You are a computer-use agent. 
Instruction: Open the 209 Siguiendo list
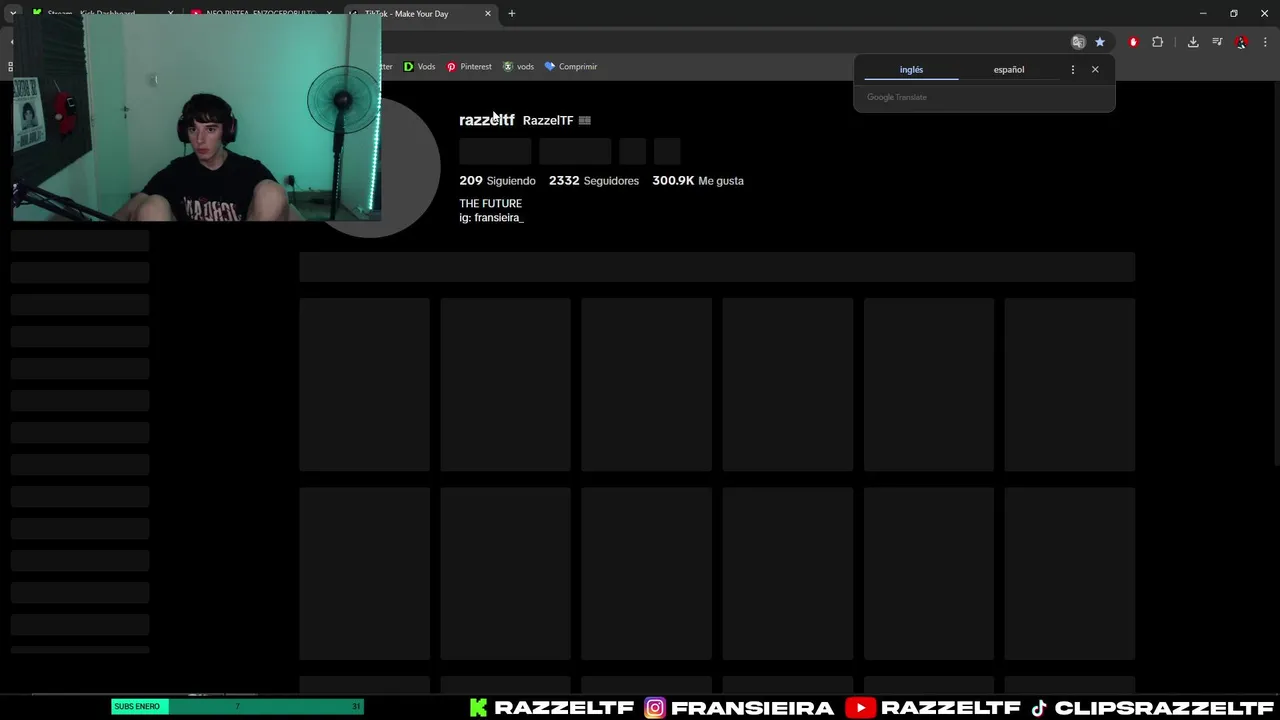(x=497, y=181)
